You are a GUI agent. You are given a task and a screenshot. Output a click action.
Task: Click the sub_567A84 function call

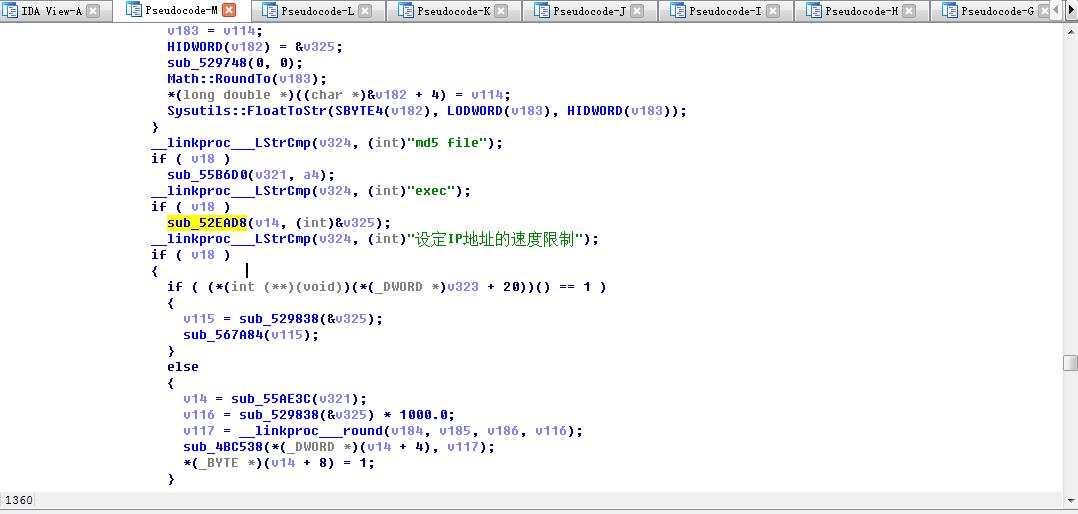223,335
